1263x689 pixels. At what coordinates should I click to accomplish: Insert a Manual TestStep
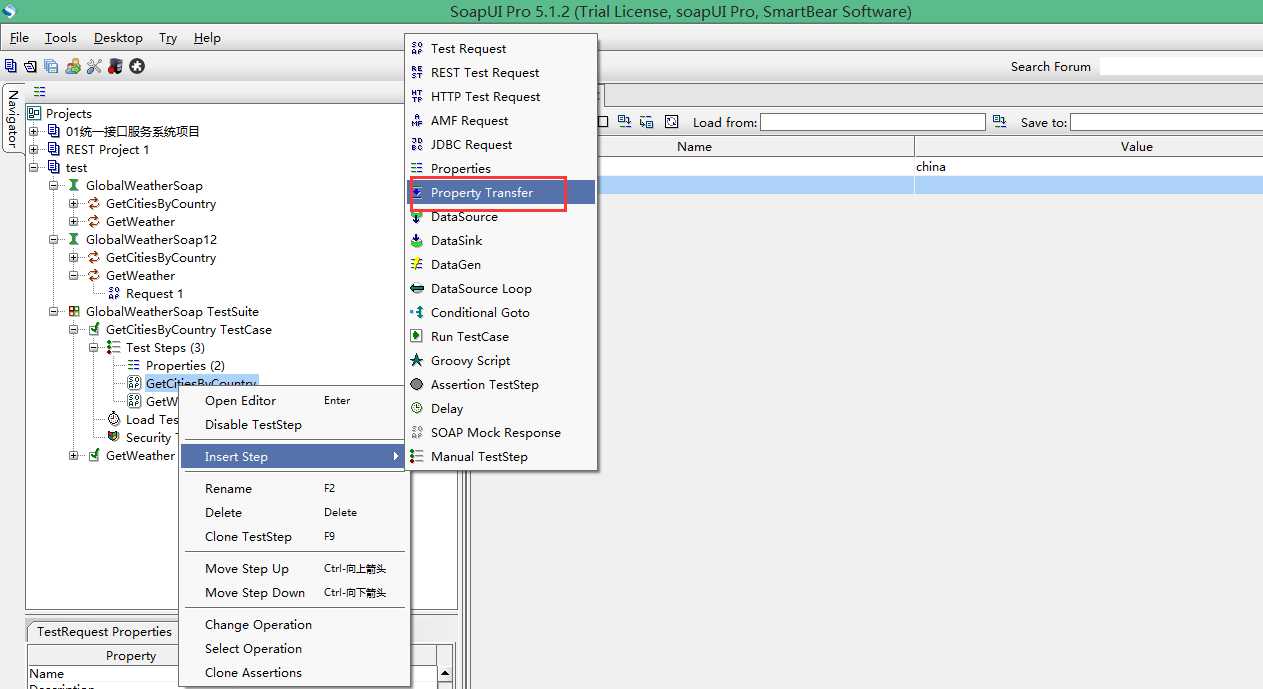point(501,456)
